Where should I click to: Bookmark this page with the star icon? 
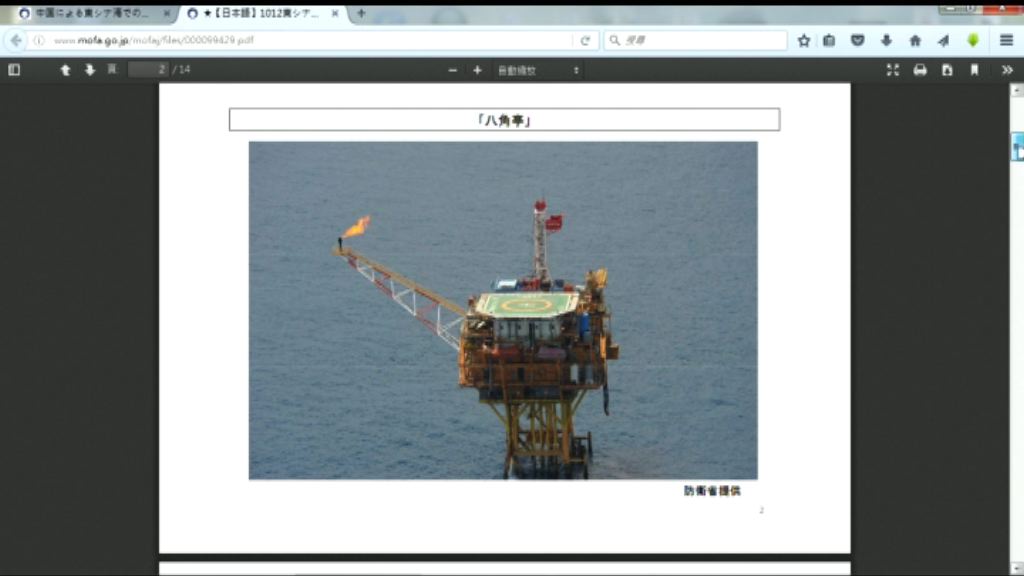(x=802, y=40)
